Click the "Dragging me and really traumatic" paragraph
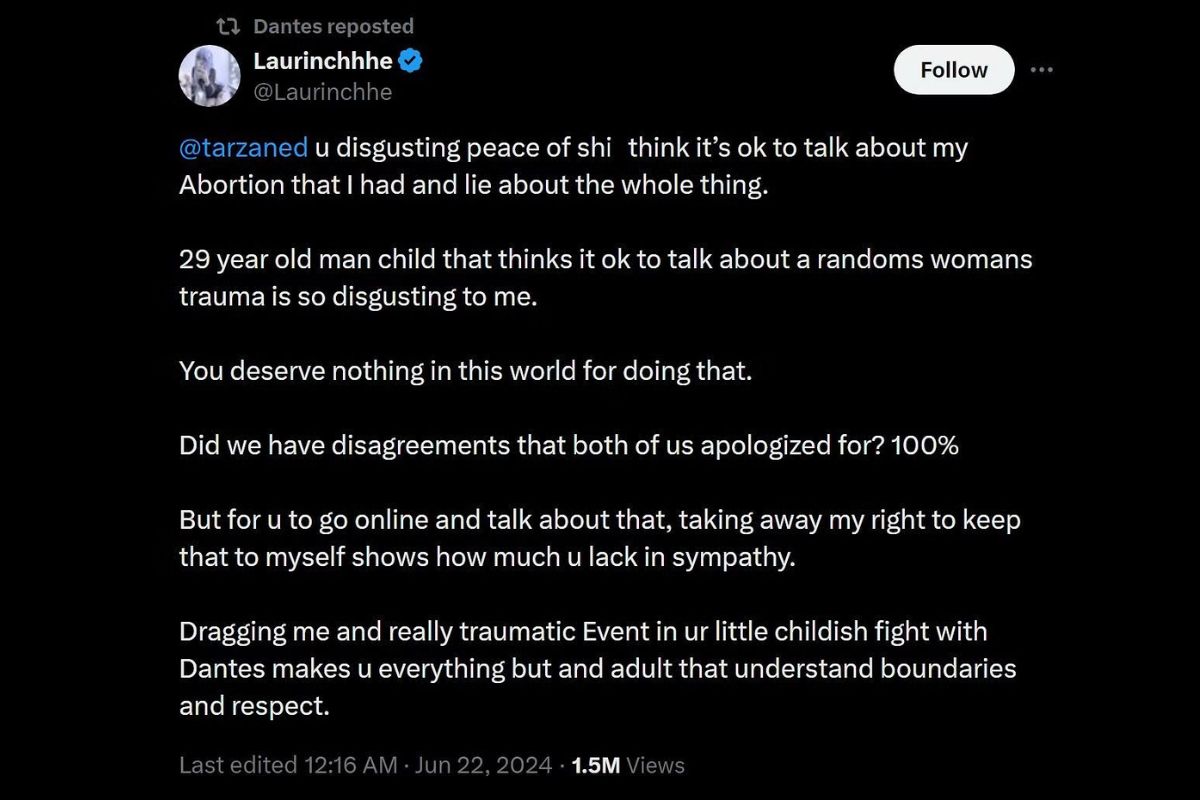The image size is (1200, 800). tap(598, 668)
